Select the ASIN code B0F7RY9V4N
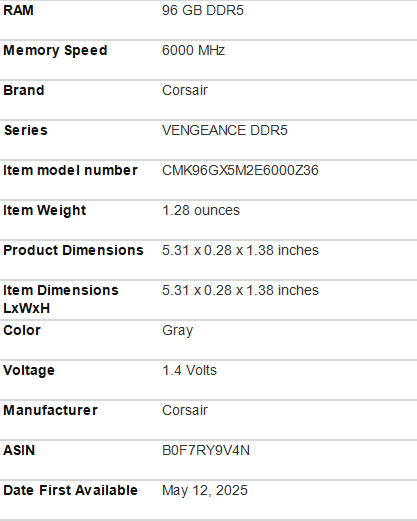 [206, 450]
